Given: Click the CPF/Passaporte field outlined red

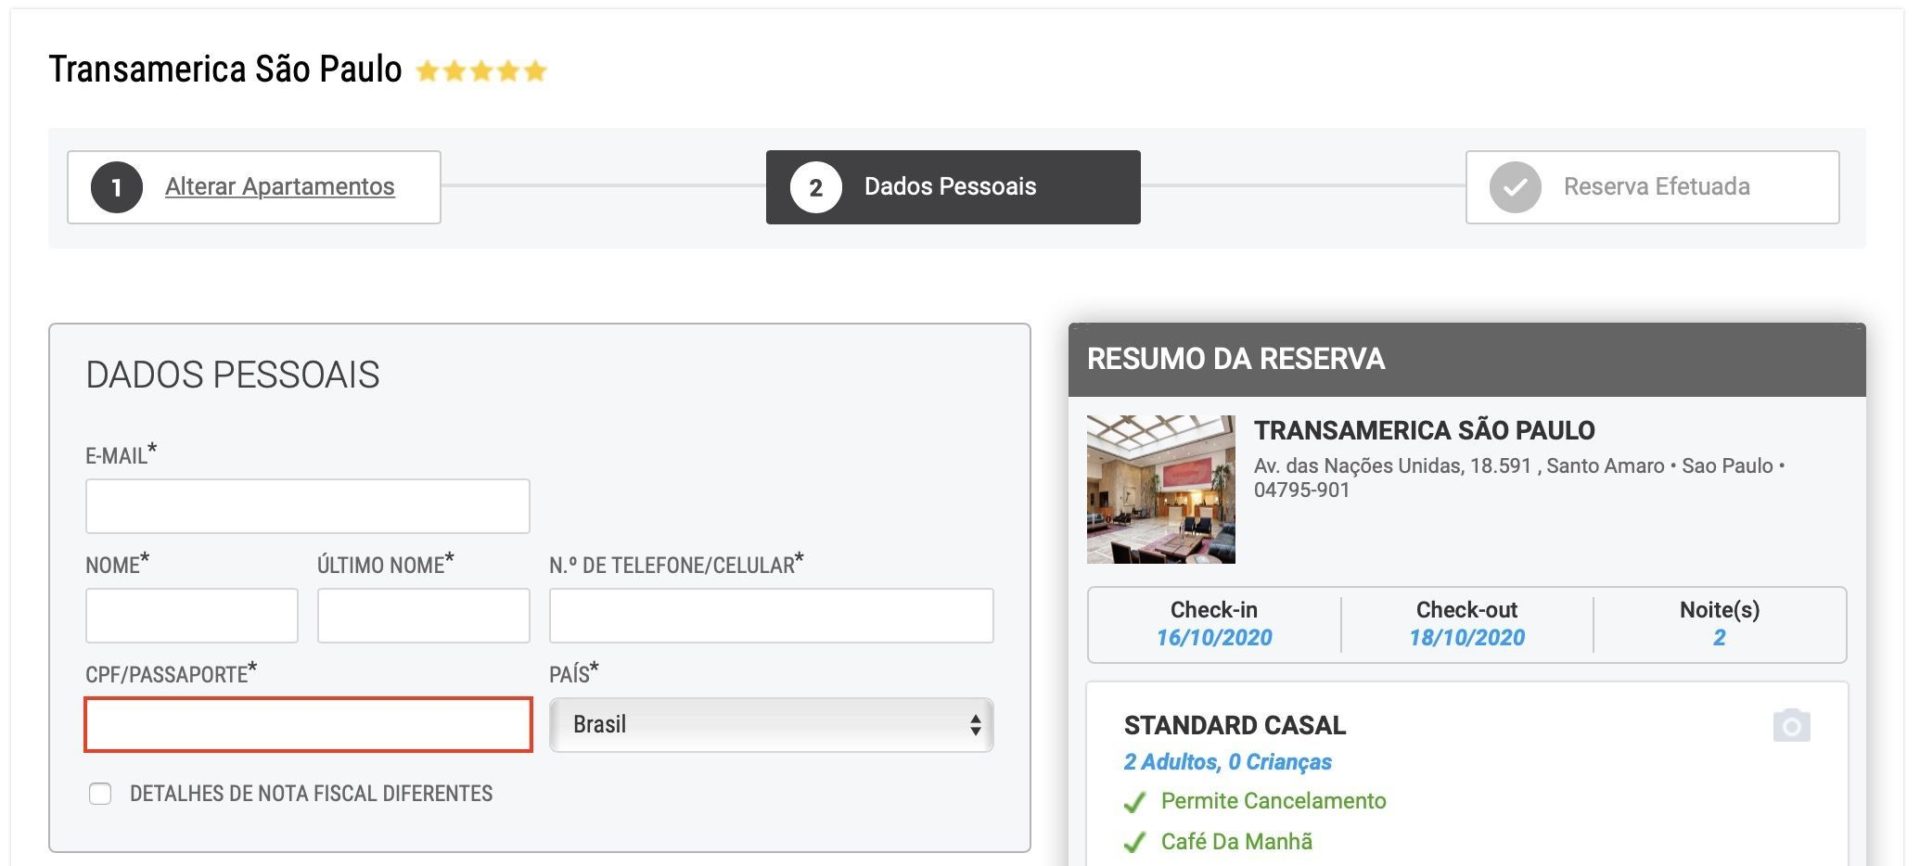Looking at the screenshot, I should (307, 725).
